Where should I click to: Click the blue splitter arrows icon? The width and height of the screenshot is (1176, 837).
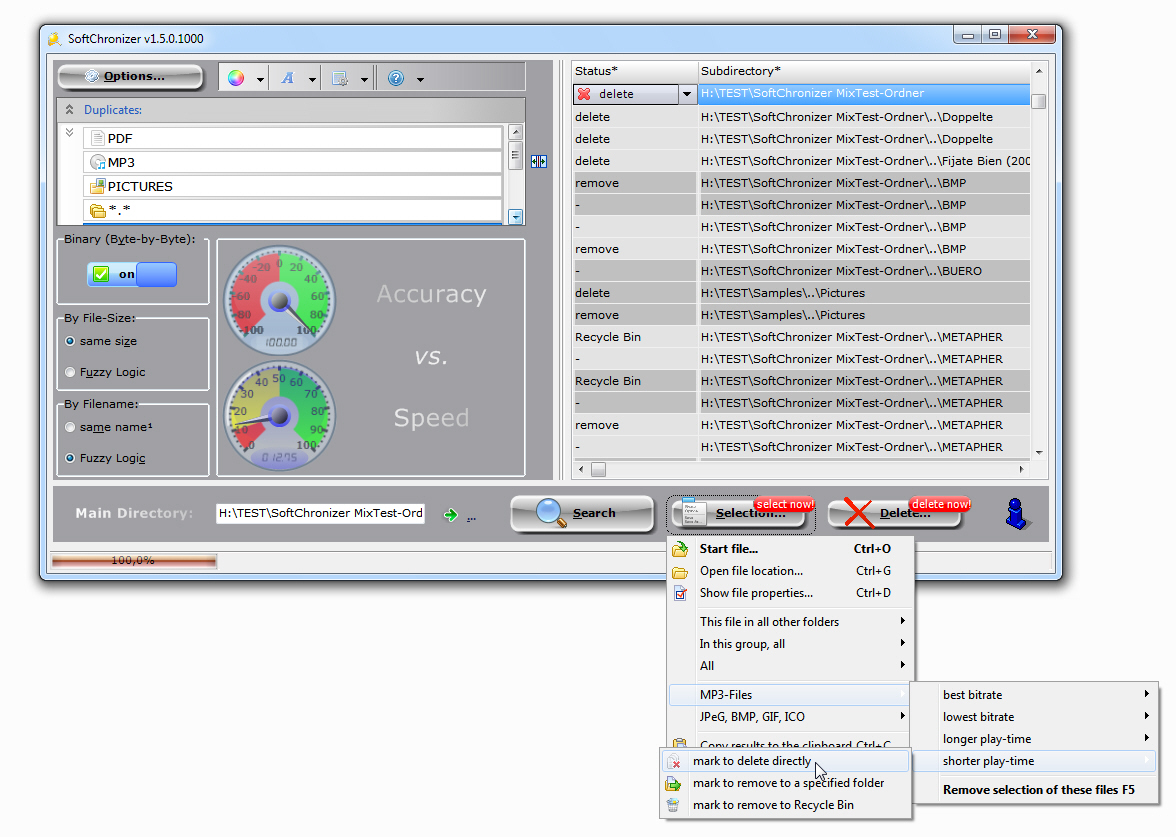tap(538, 161)
